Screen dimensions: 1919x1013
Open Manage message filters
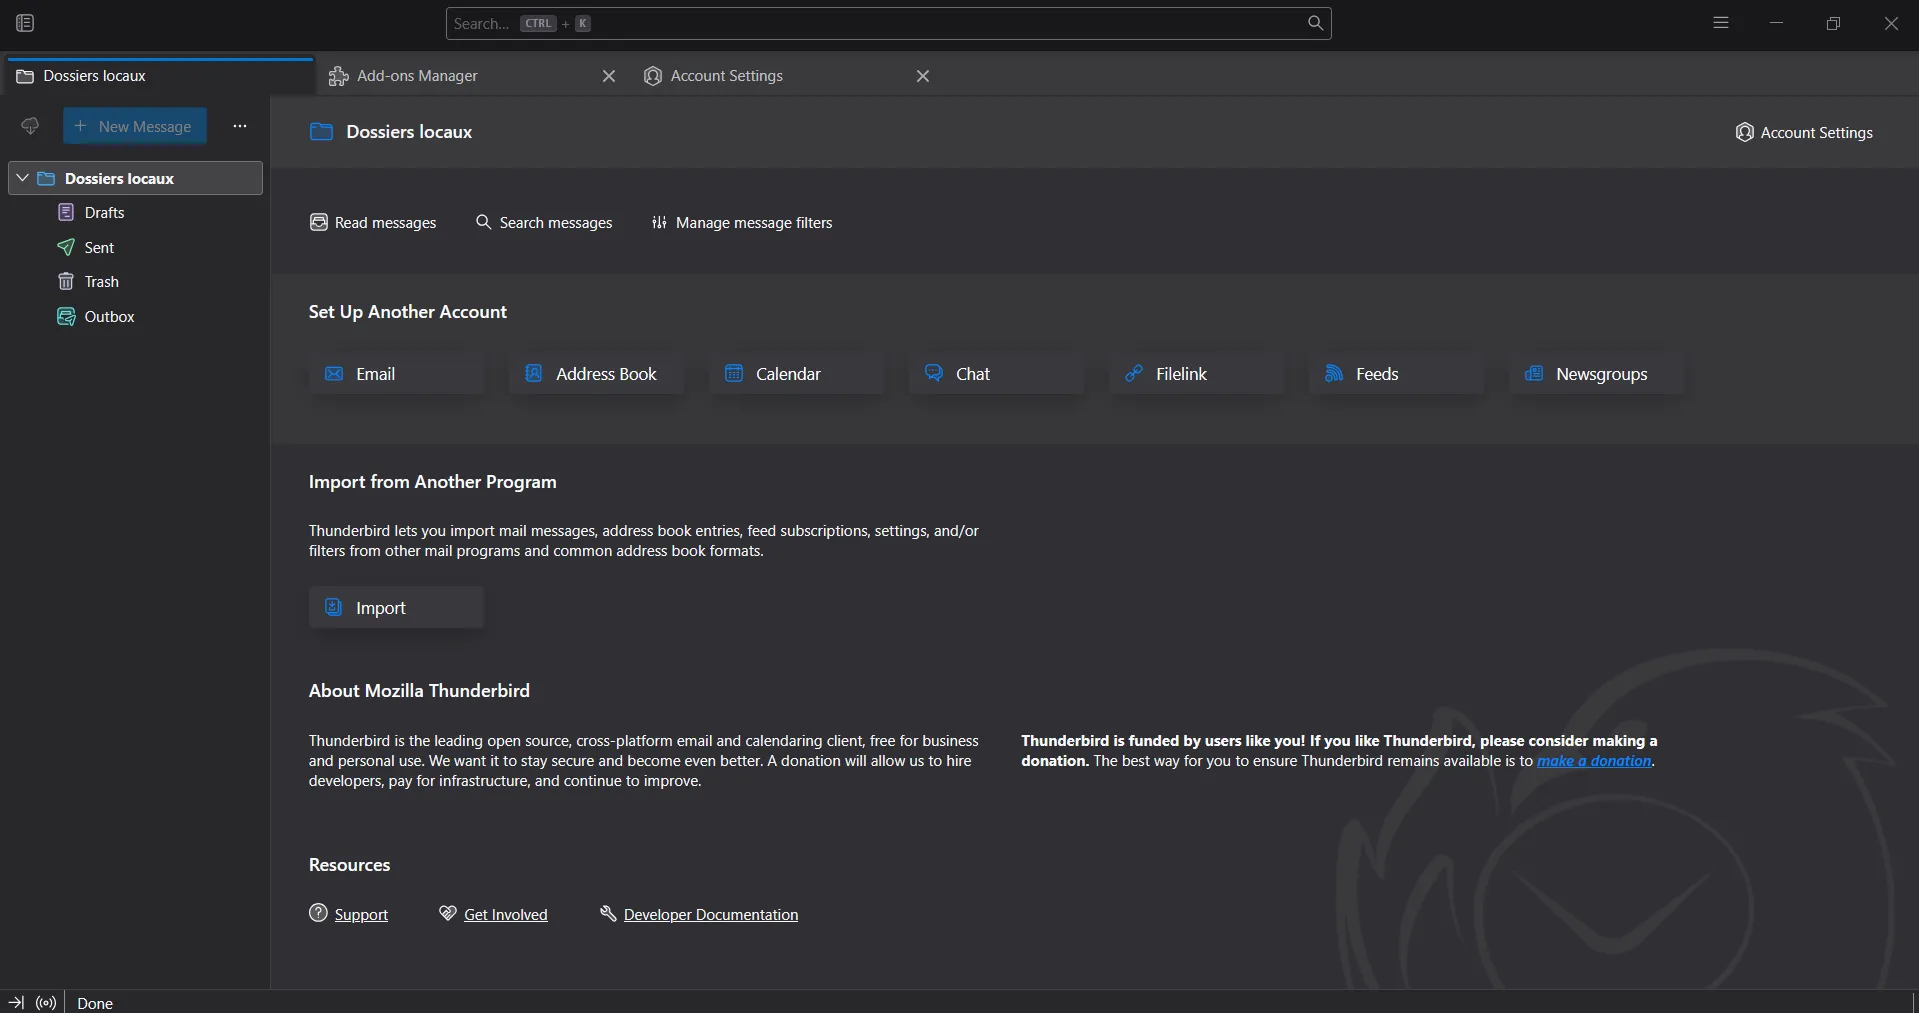(x=742, y=223)
